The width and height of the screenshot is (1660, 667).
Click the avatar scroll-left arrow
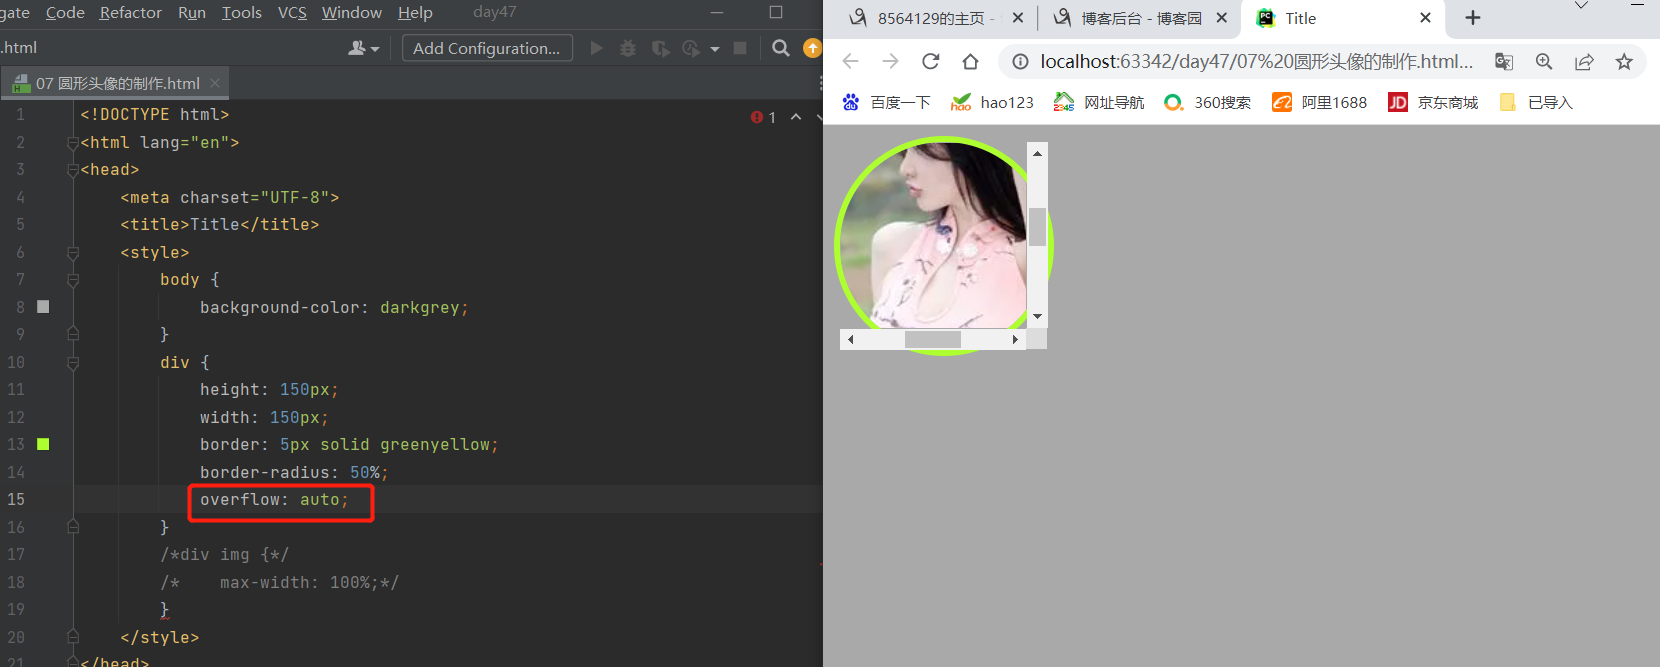tap(850, 339)
